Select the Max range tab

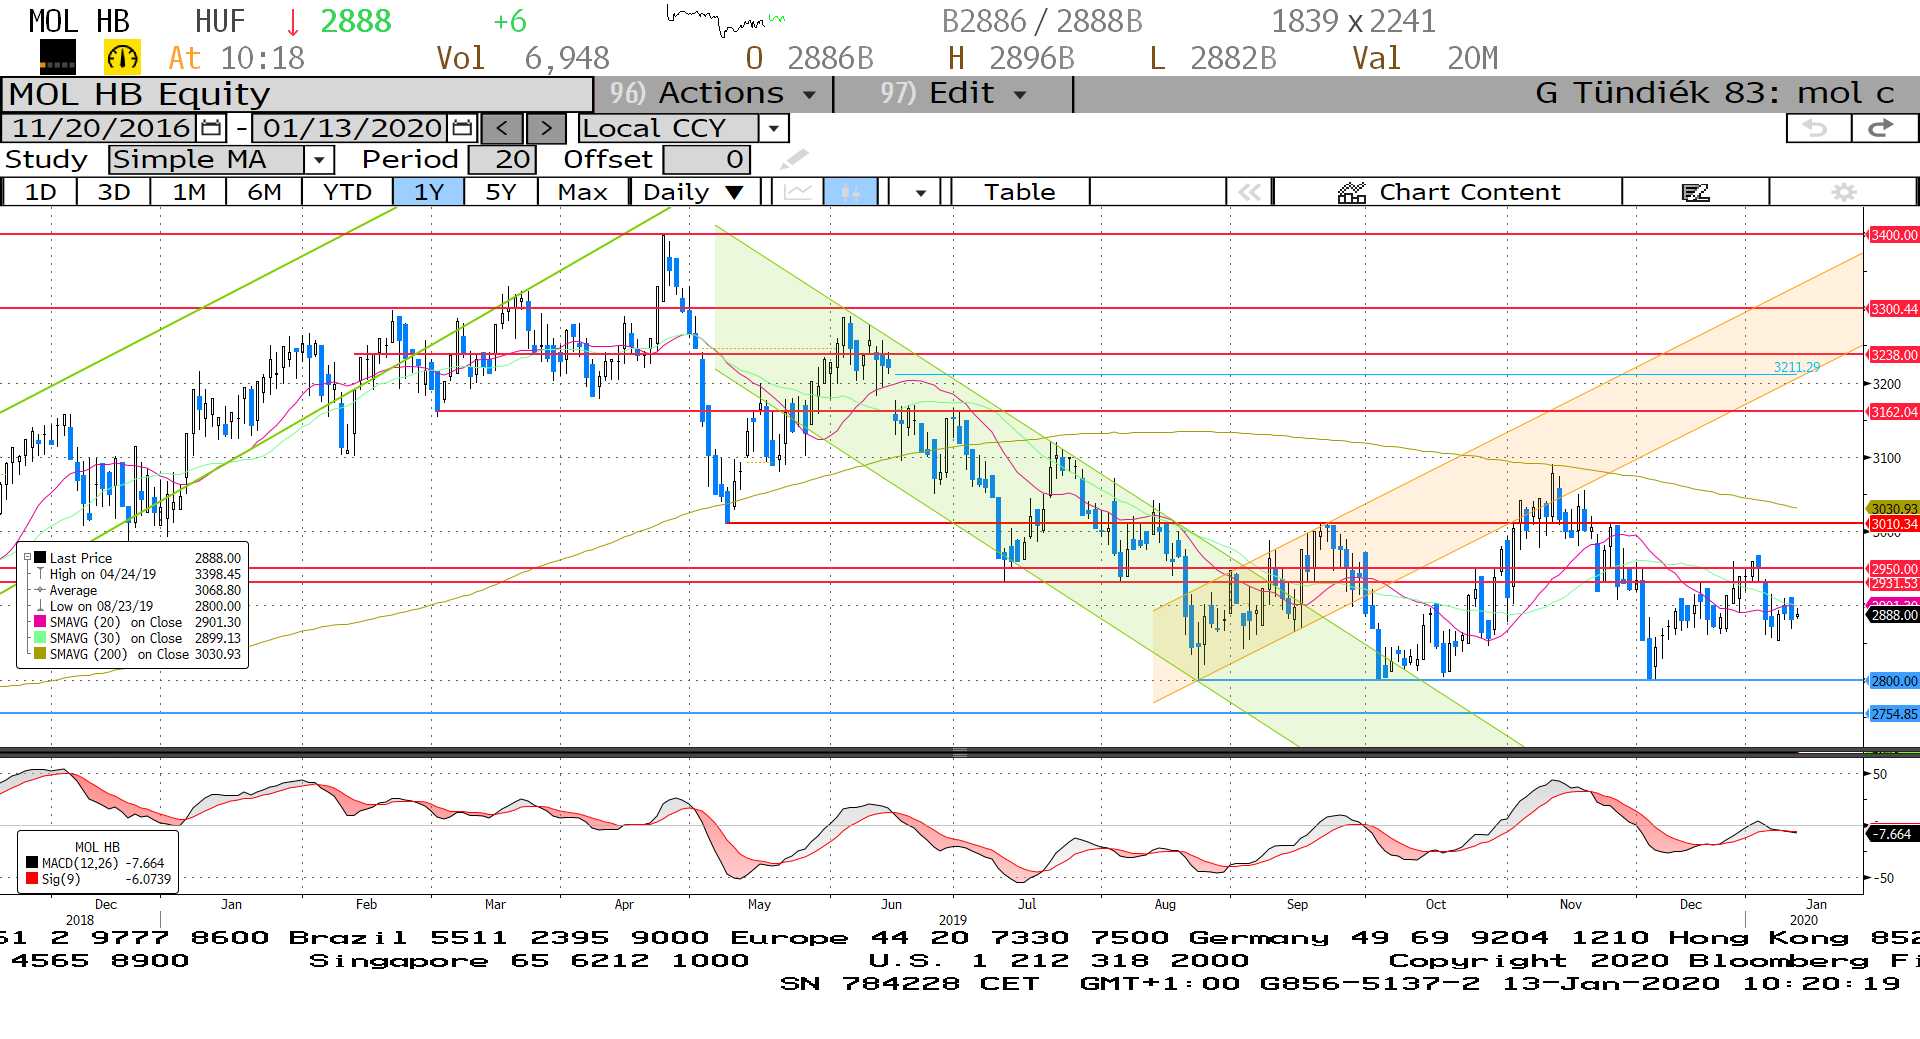tap(583, 192)
